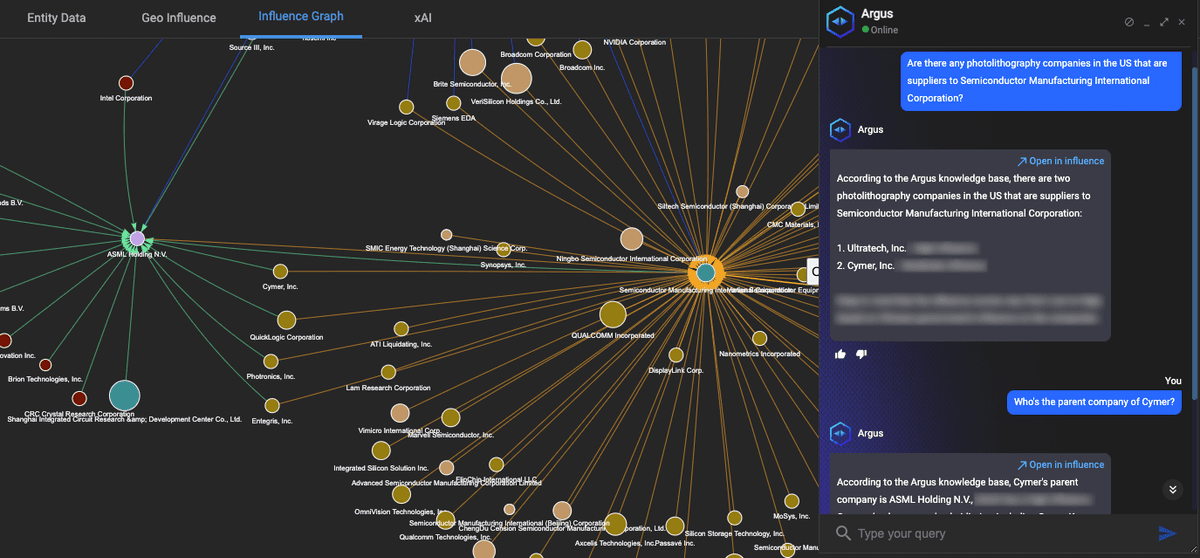Viewport: 1200px width, 558px height.
Task: Click the "1. Ultratech, Inc." list entry
Action: coord(871,247)
